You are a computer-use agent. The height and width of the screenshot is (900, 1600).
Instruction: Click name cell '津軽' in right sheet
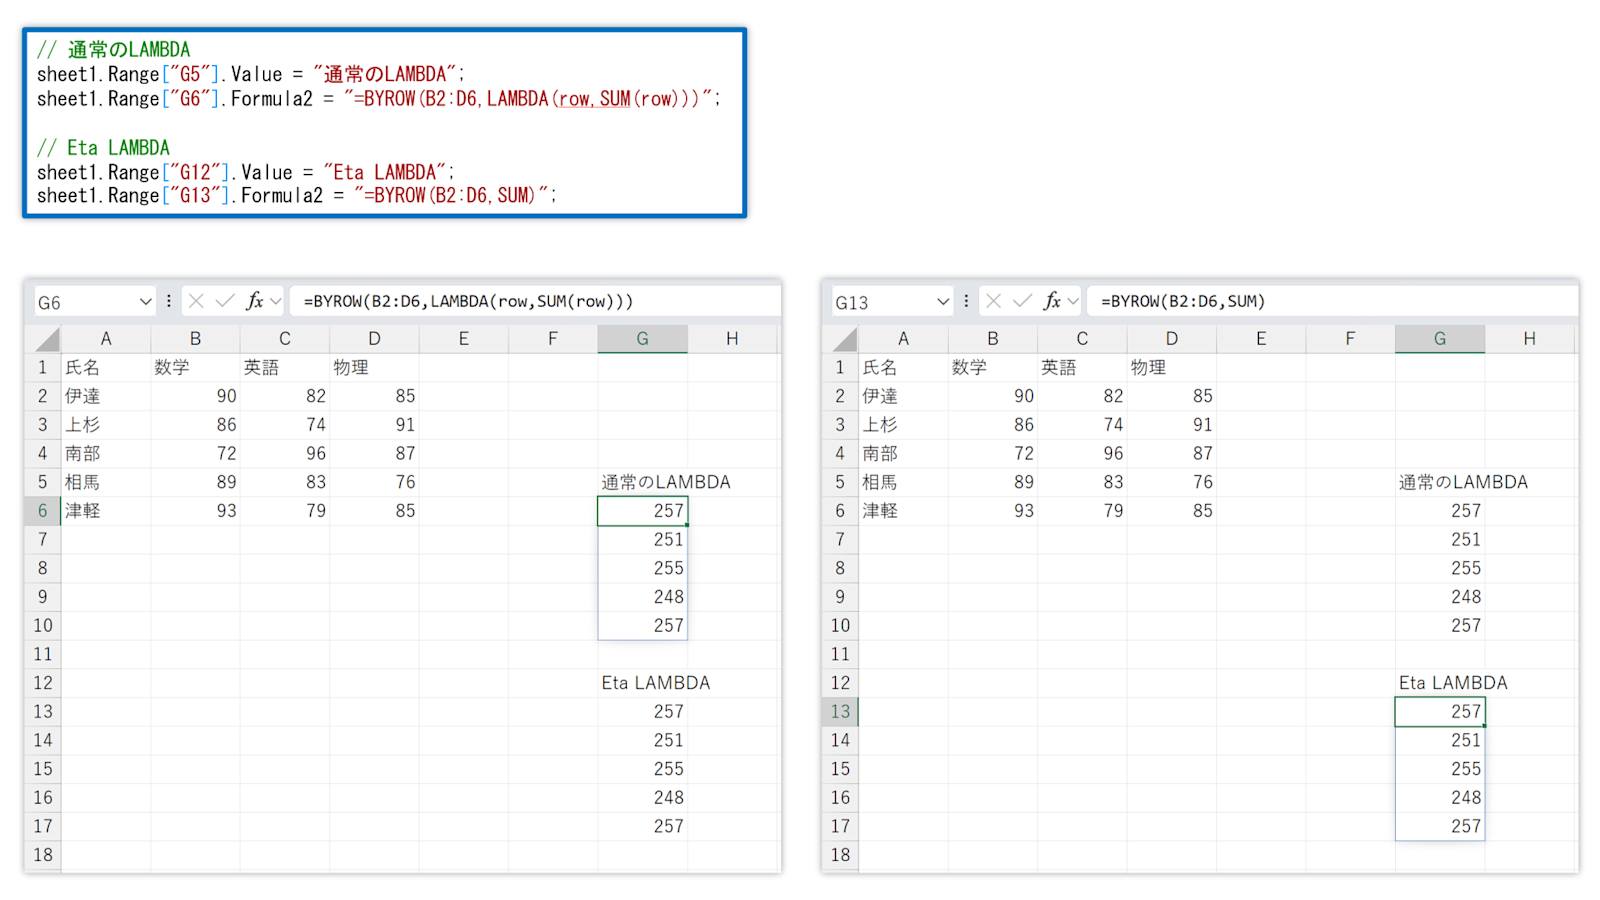(x=903, y=511)
